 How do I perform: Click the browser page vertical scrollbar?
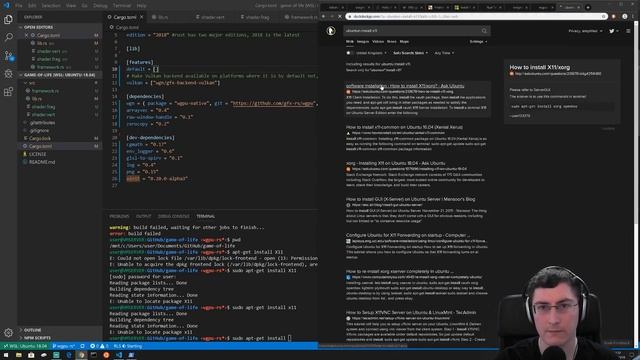(636, 122)
